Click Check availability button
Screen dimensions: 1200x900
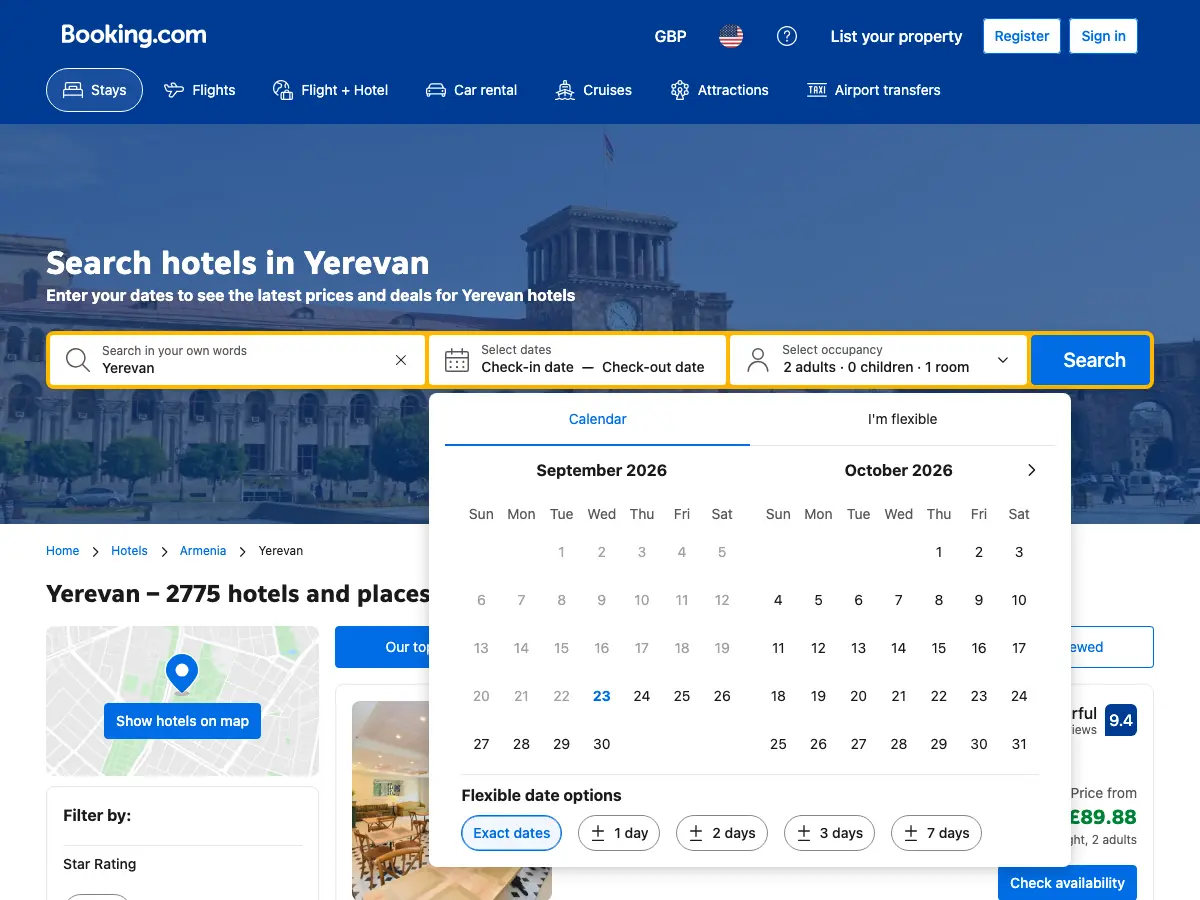tap(1067, 883)
